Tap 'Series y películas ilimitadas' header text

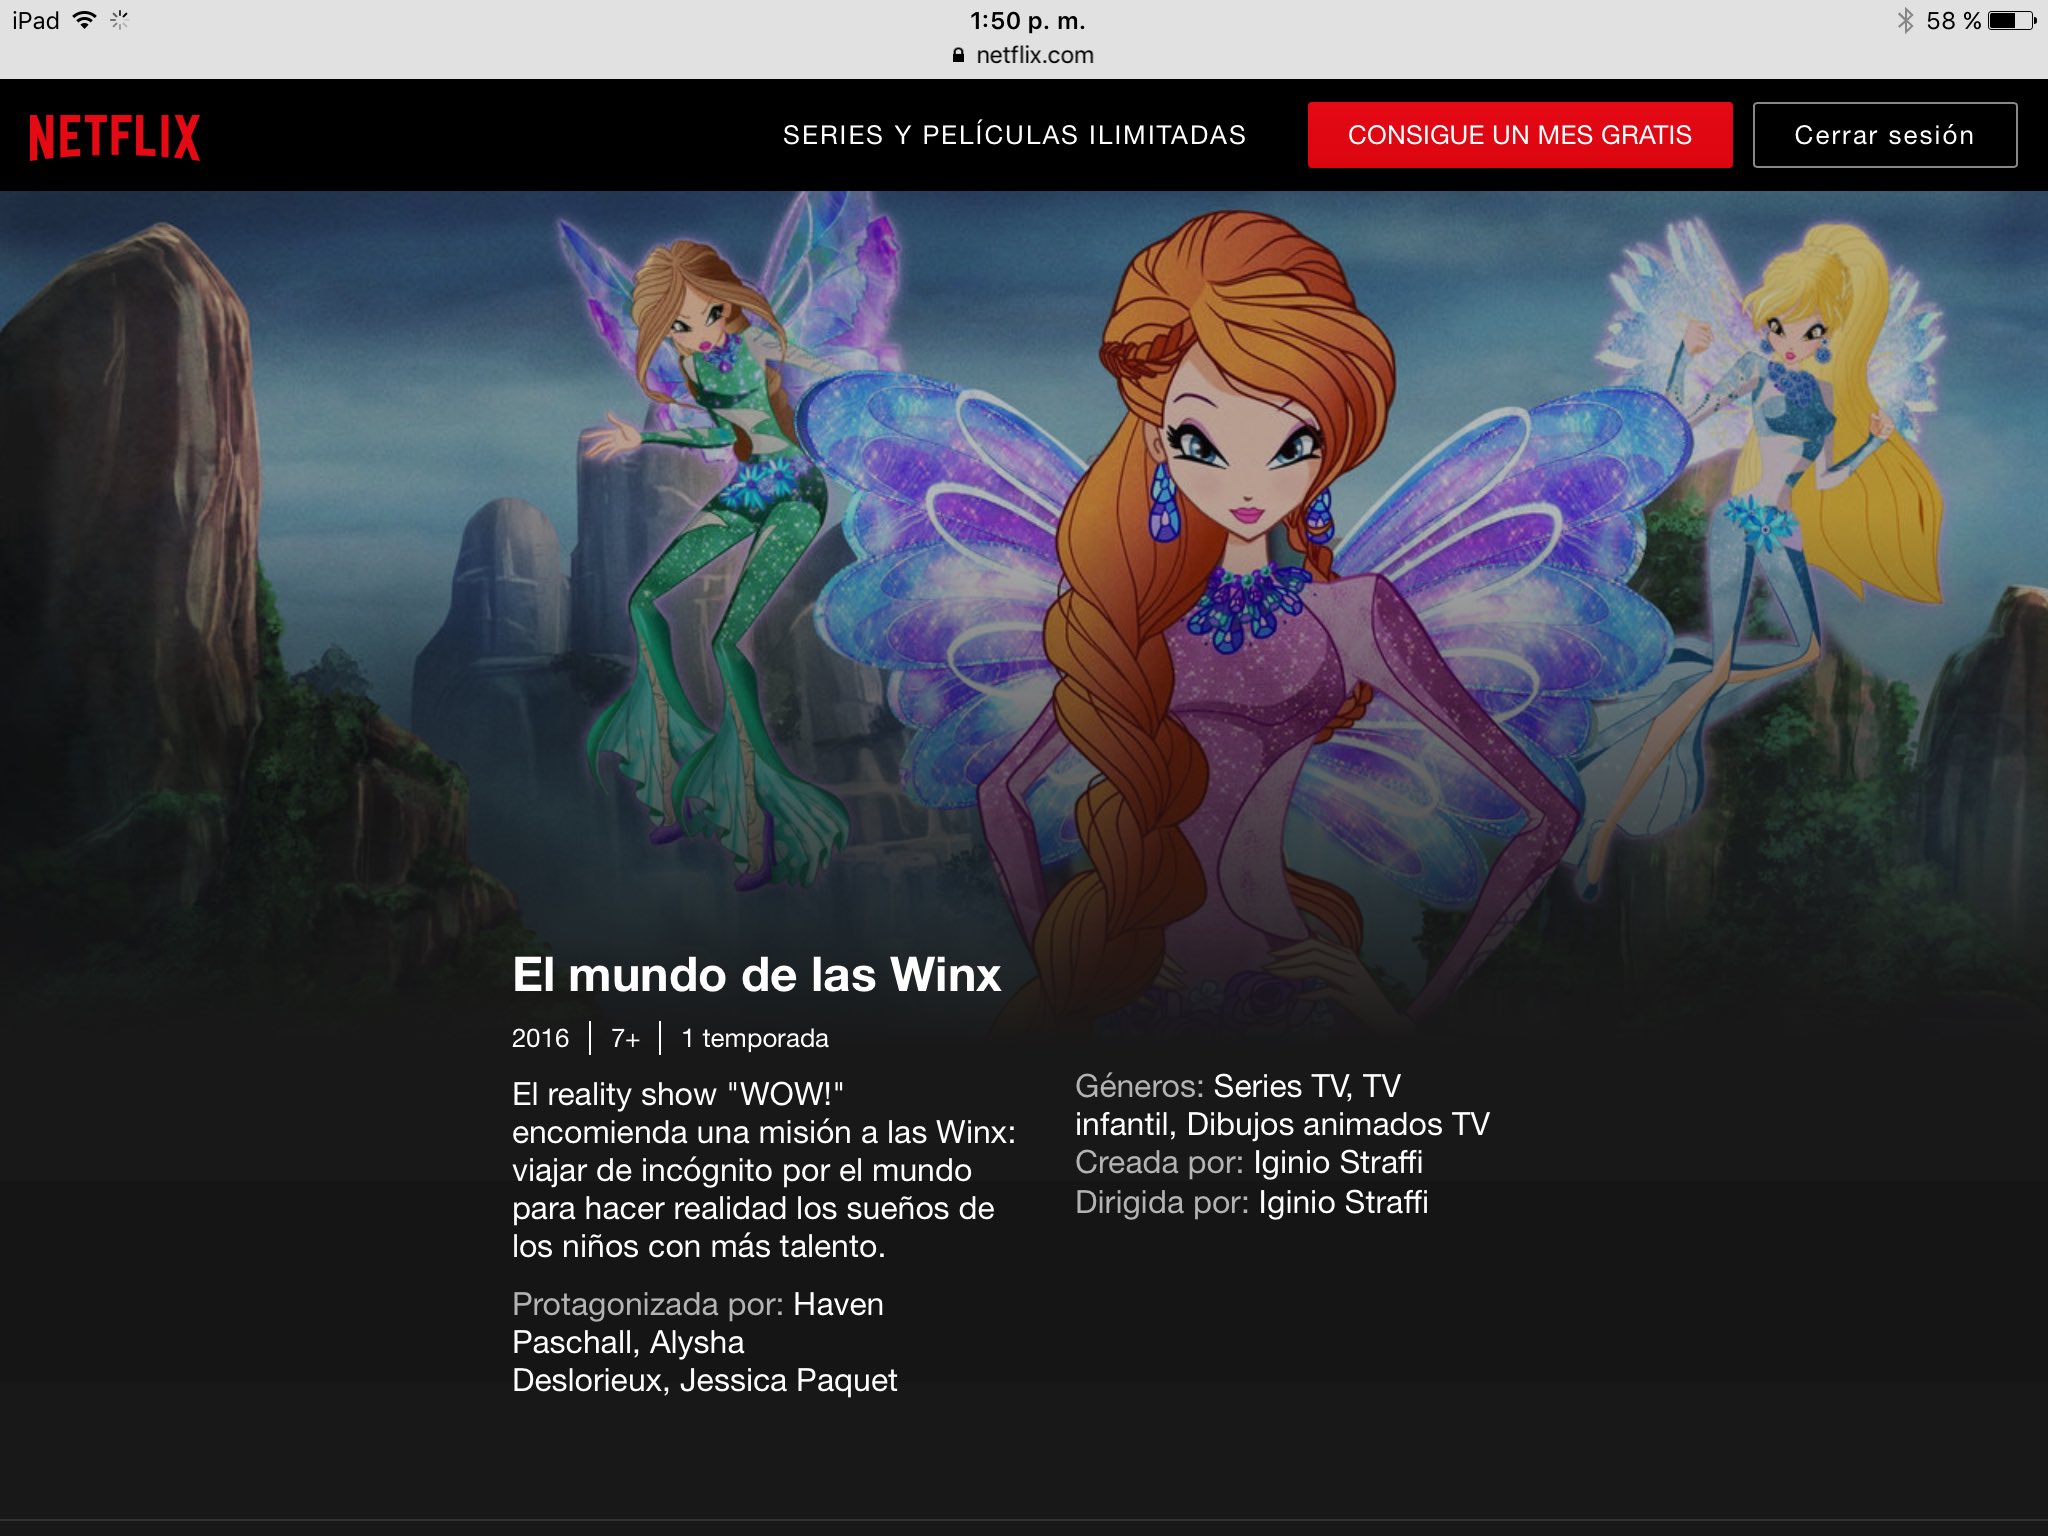[1014, 135]
